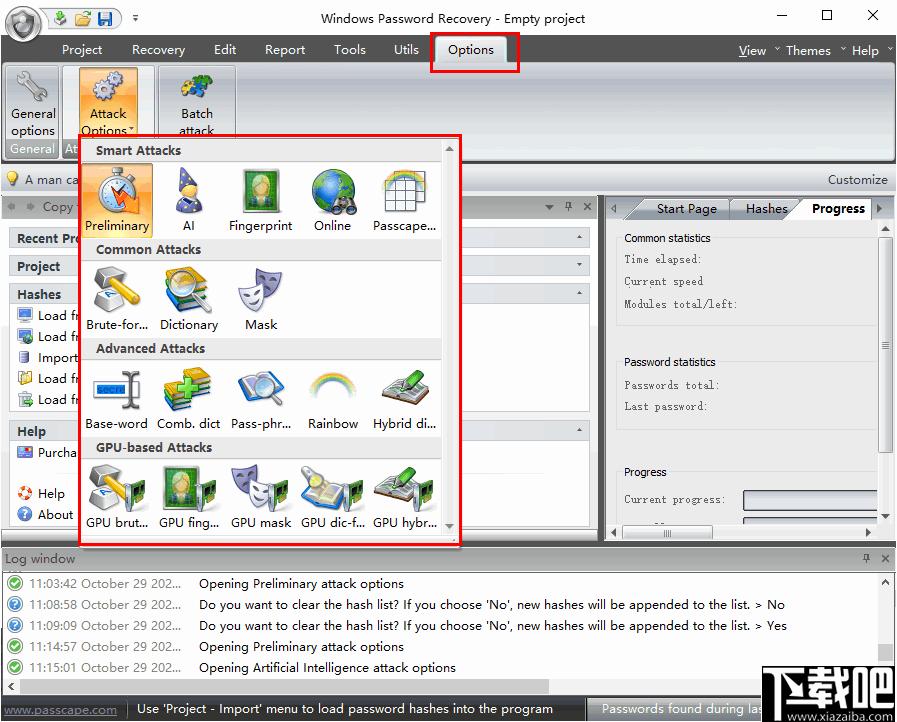
Task: Switch to the Report tab
Action: 284,50
